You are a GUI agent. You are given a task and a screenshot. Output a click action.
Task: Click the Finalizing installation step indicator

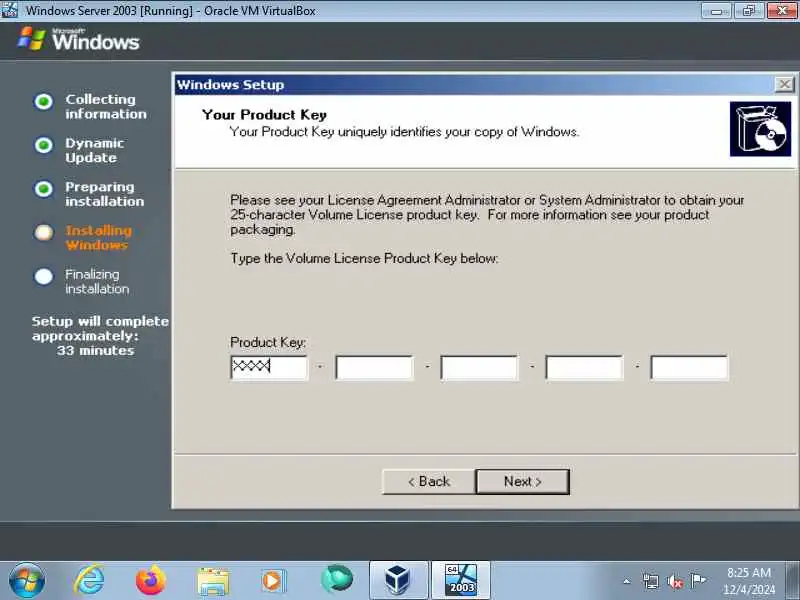[x=44, y=277]
